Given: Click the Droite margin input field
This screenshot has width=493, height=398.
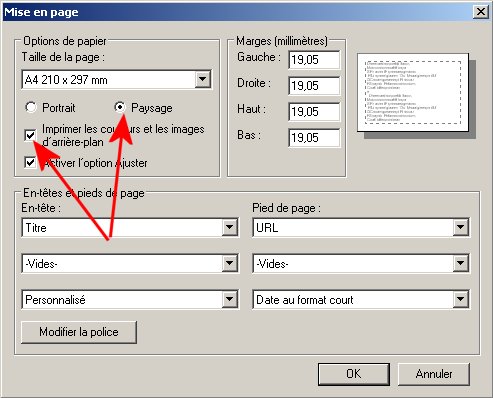Looking at the screenshot, I should pyautogui.click(x=314, y=86).
